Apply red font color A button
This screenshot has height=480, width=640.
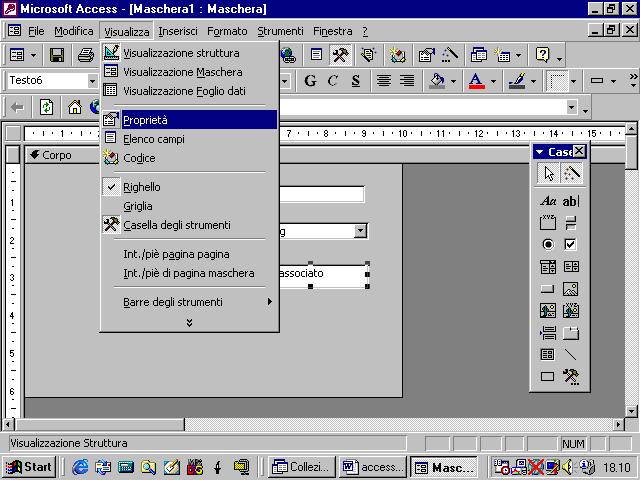point(476,81)
